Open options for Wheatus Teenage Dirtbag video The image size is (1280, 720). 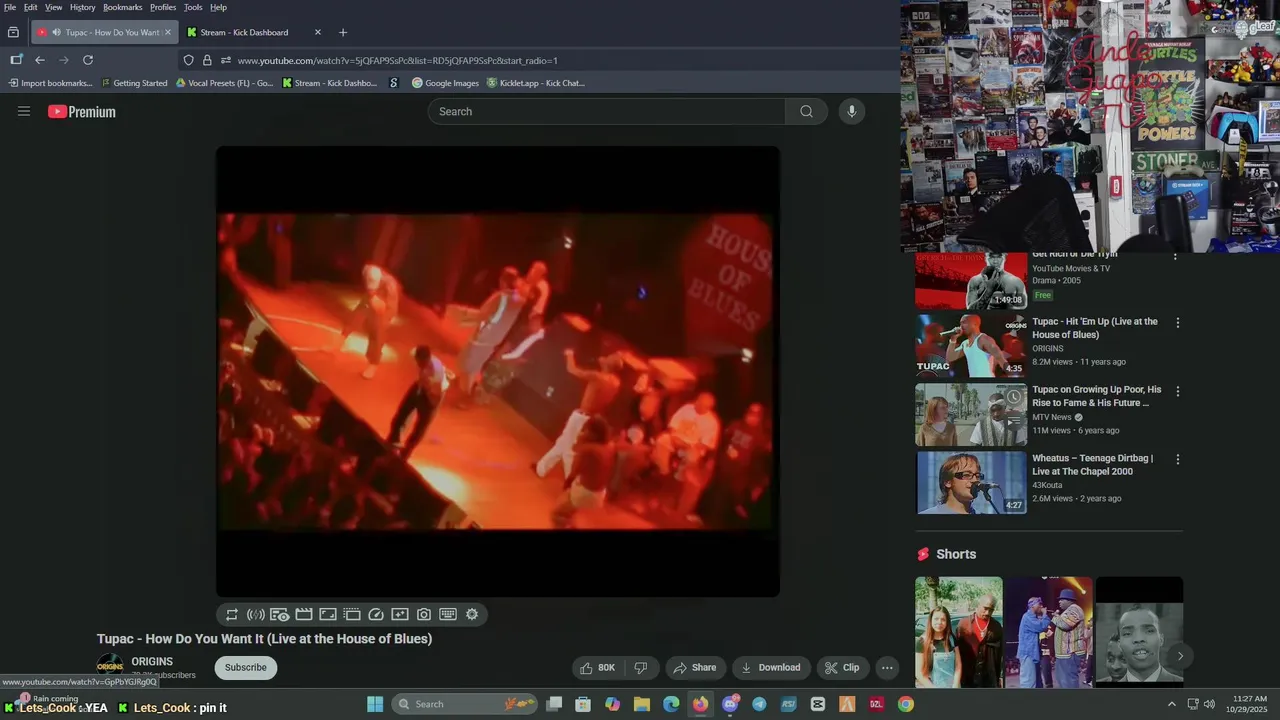coord(1178,459)
